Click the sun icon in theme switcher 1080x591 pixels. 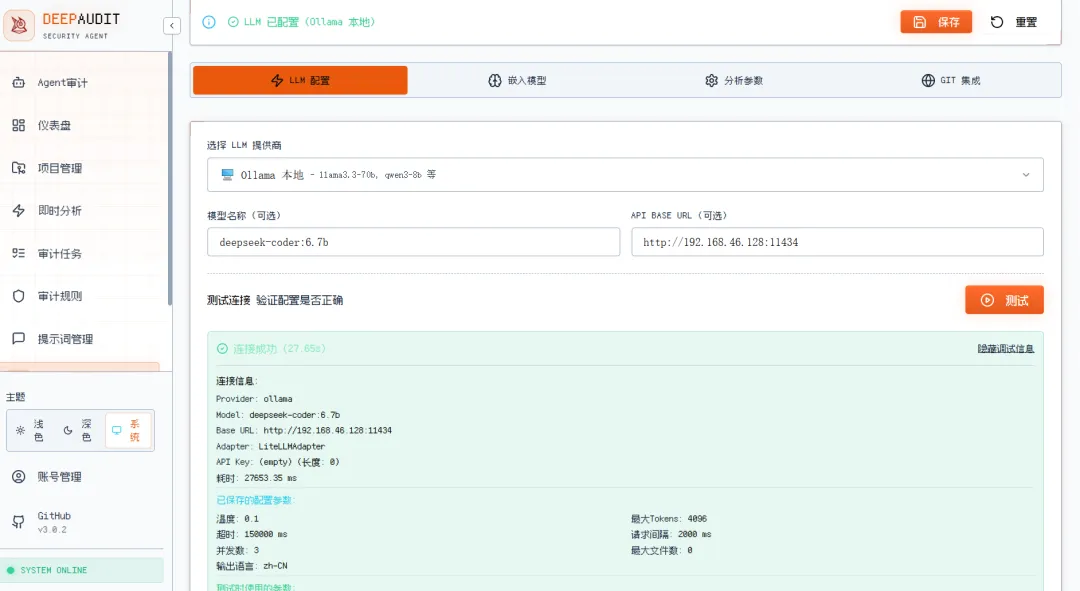point(20,431)
